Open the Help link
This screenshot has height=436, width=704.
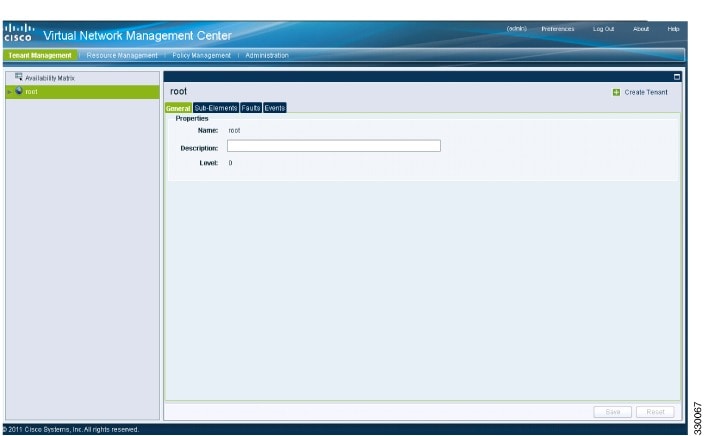pos(673,29)
